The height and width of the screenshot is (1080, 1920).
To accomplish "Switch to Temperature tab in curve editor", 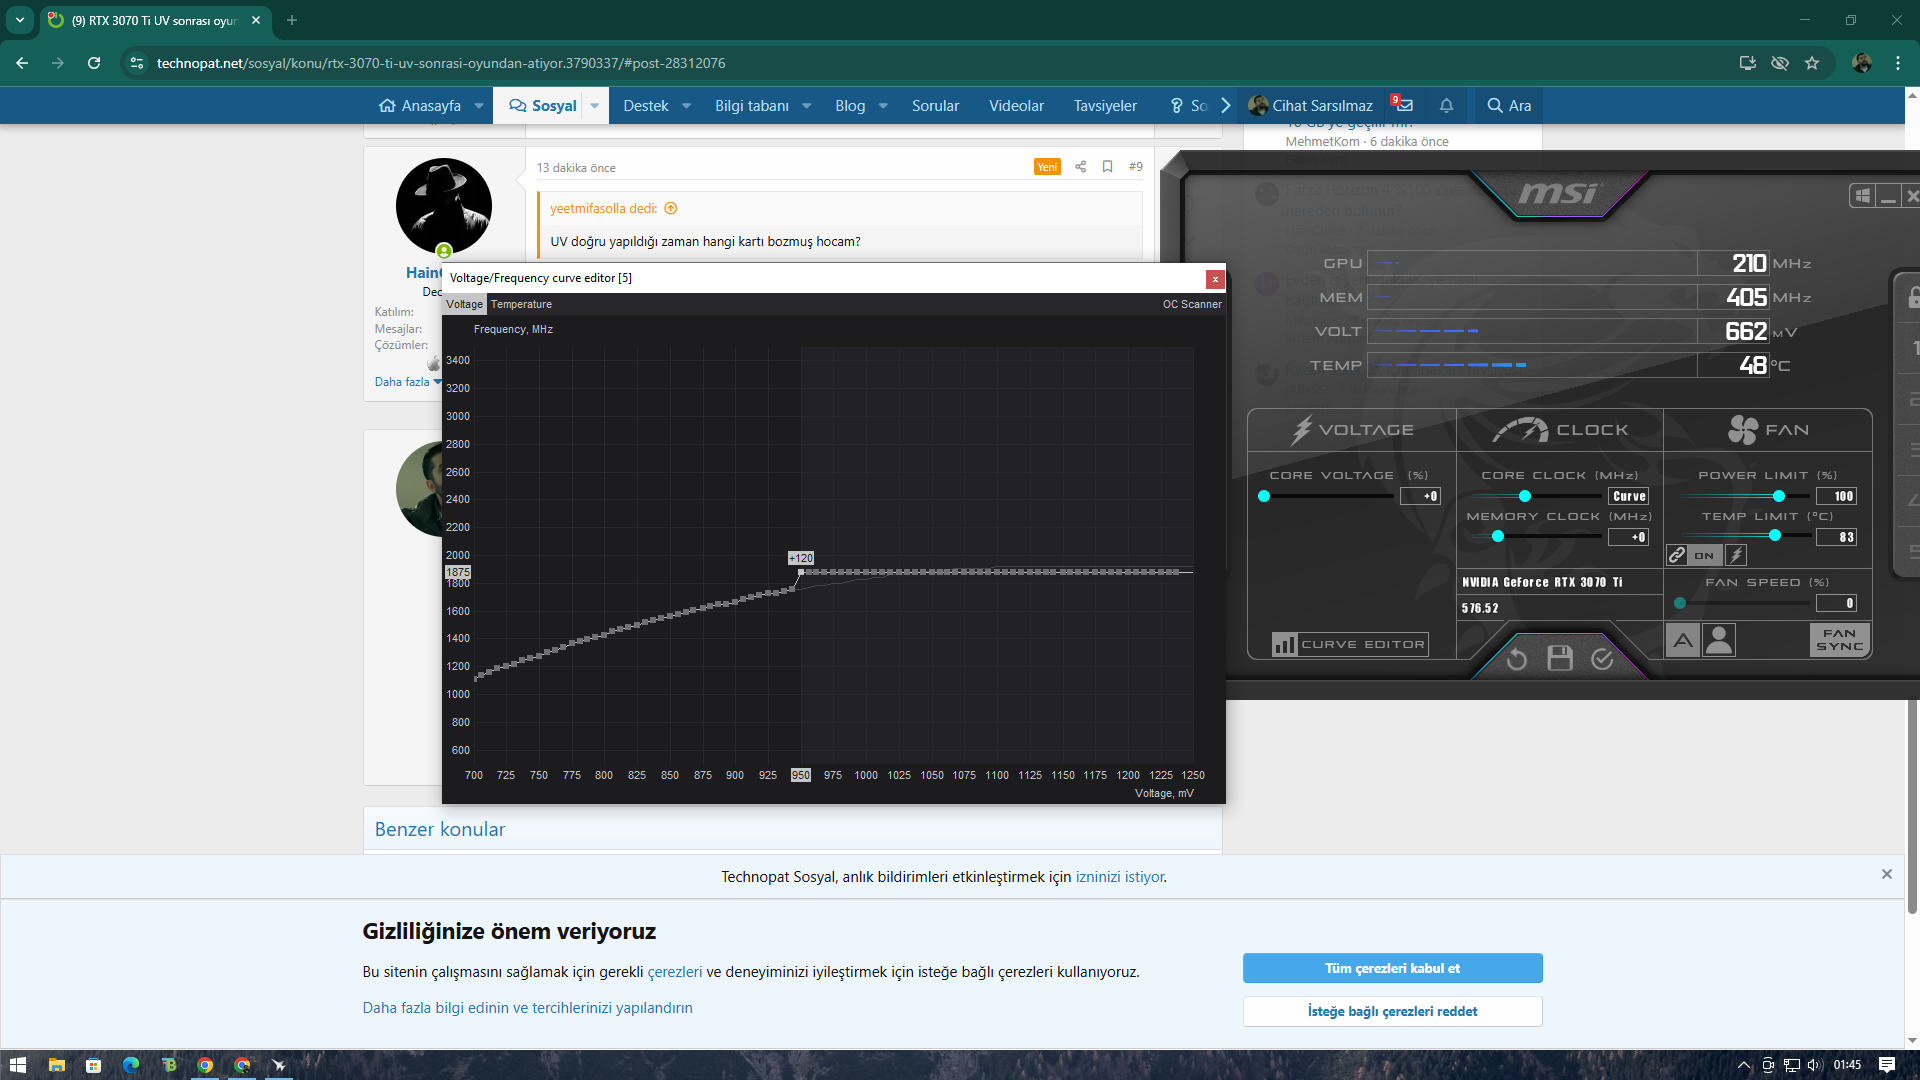I will pyautogui.click(x=521, y=304).
